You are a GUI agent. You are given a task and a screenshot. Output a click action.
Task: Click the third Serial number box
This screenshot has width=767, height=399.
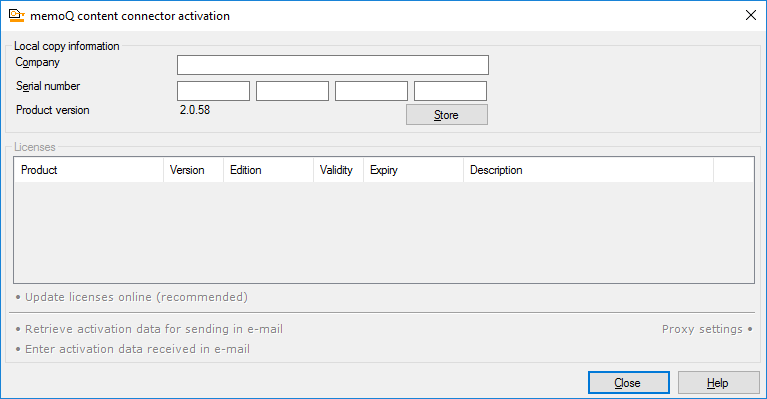click(371, 91)
